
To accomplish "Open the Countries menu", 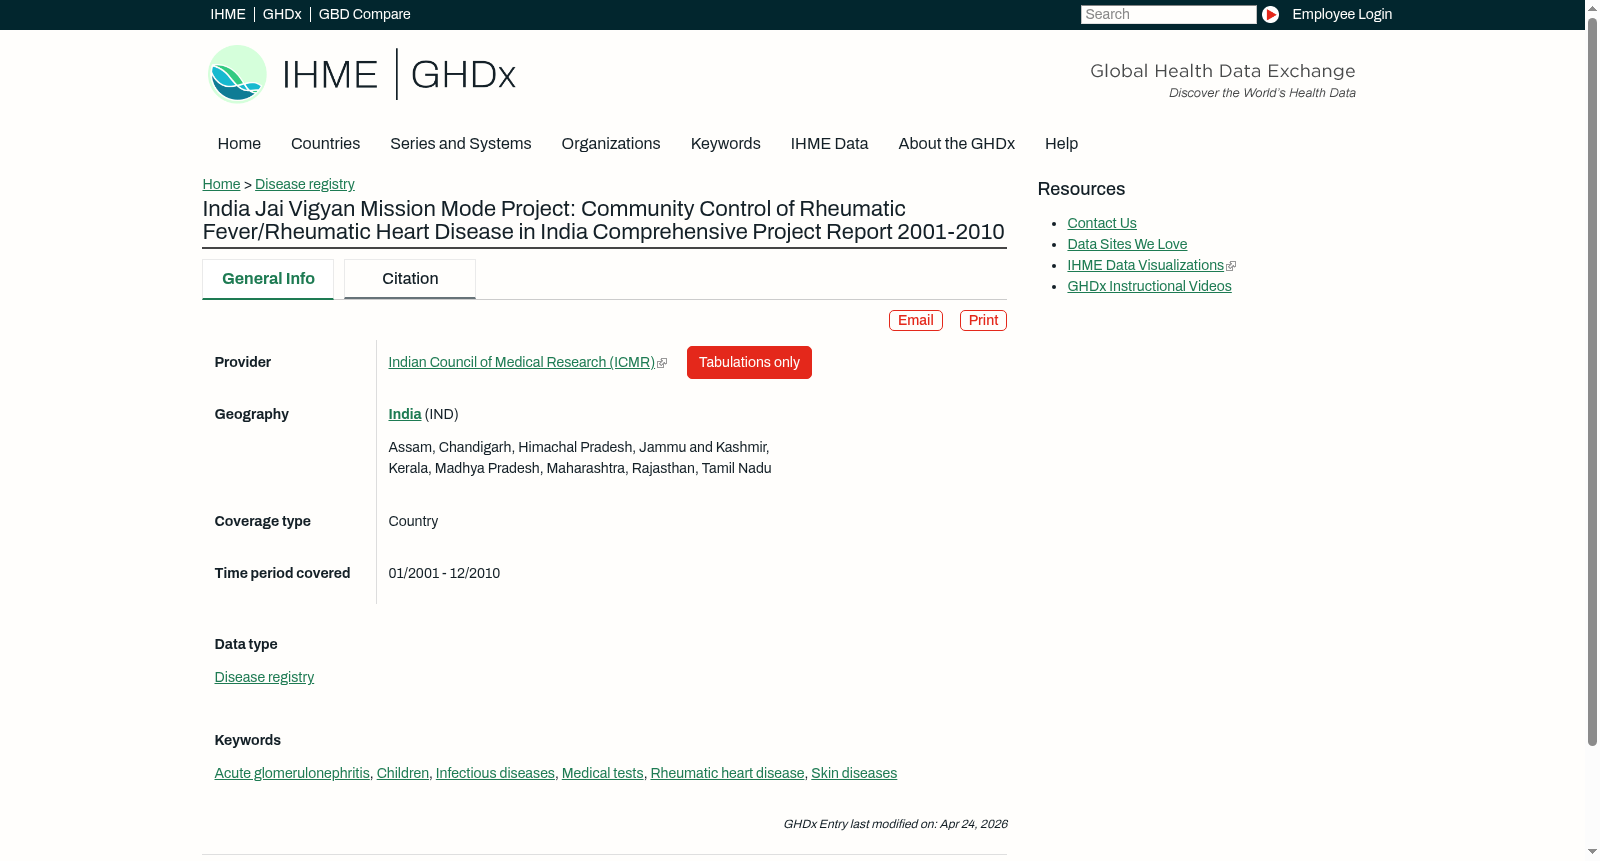I will (325, 144).
